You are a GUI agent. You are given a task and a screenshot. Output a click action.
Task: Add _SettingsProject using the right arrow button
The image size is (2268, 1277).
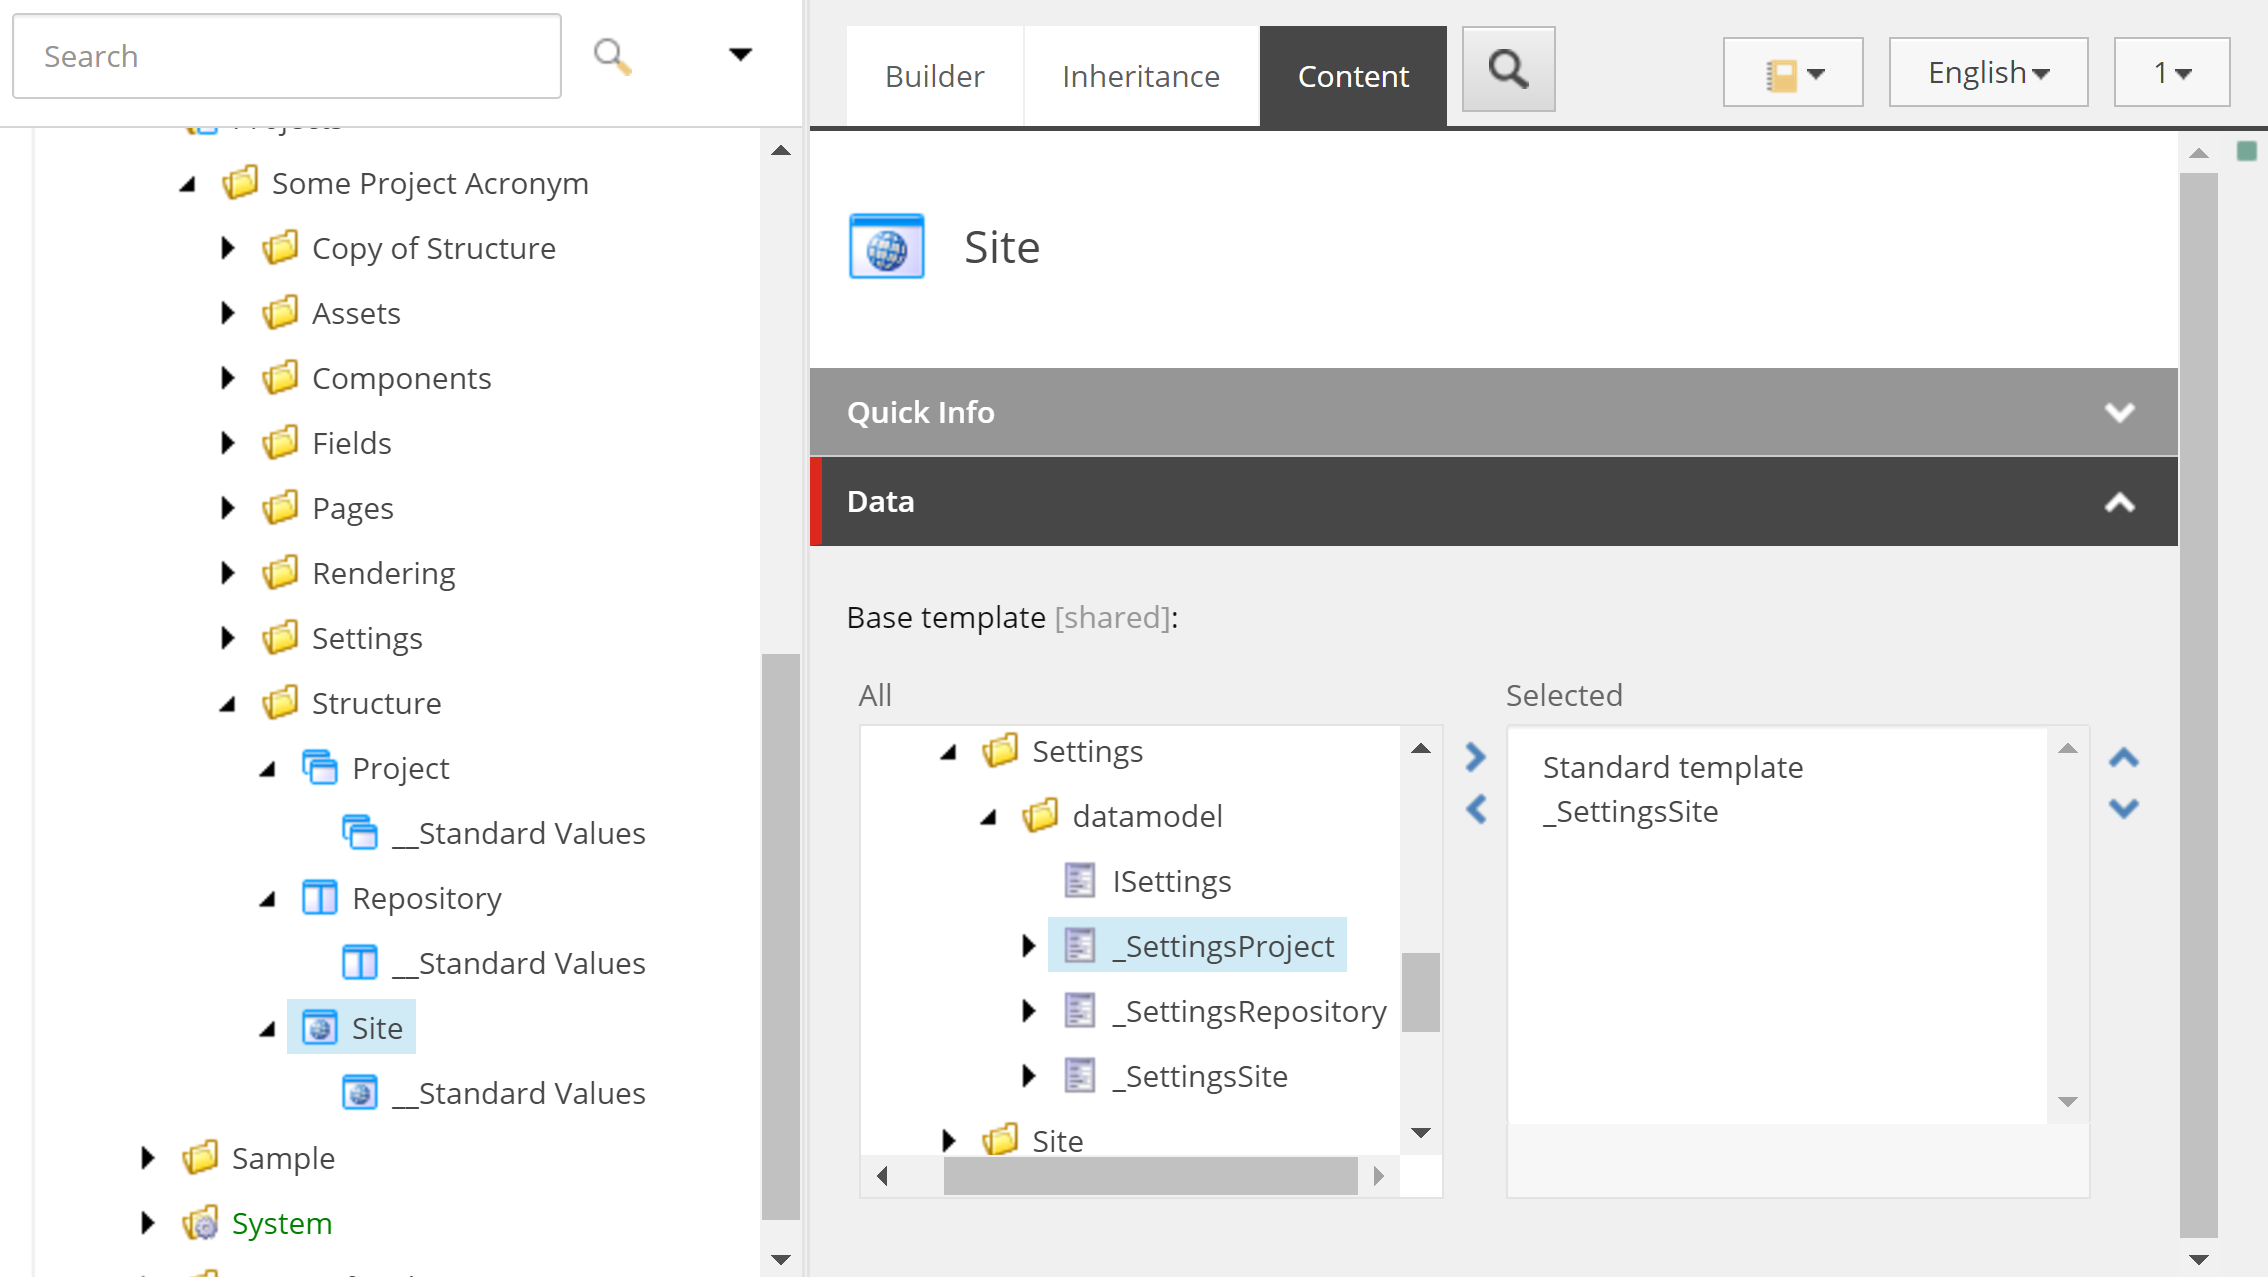tap(1476, 757)
